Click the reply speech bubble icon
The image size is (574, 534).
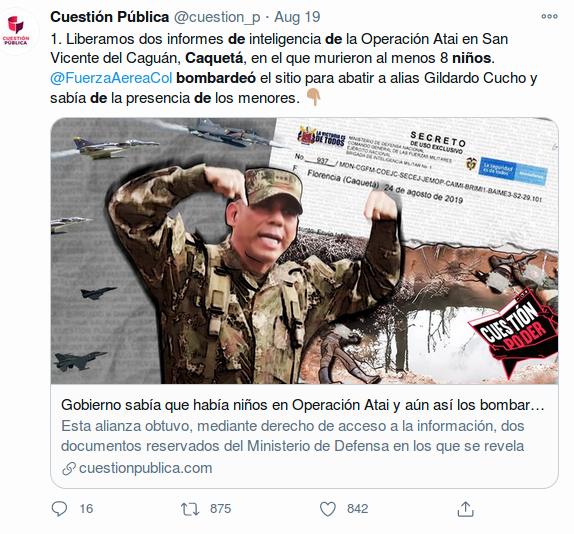click(x=59, y=509)
